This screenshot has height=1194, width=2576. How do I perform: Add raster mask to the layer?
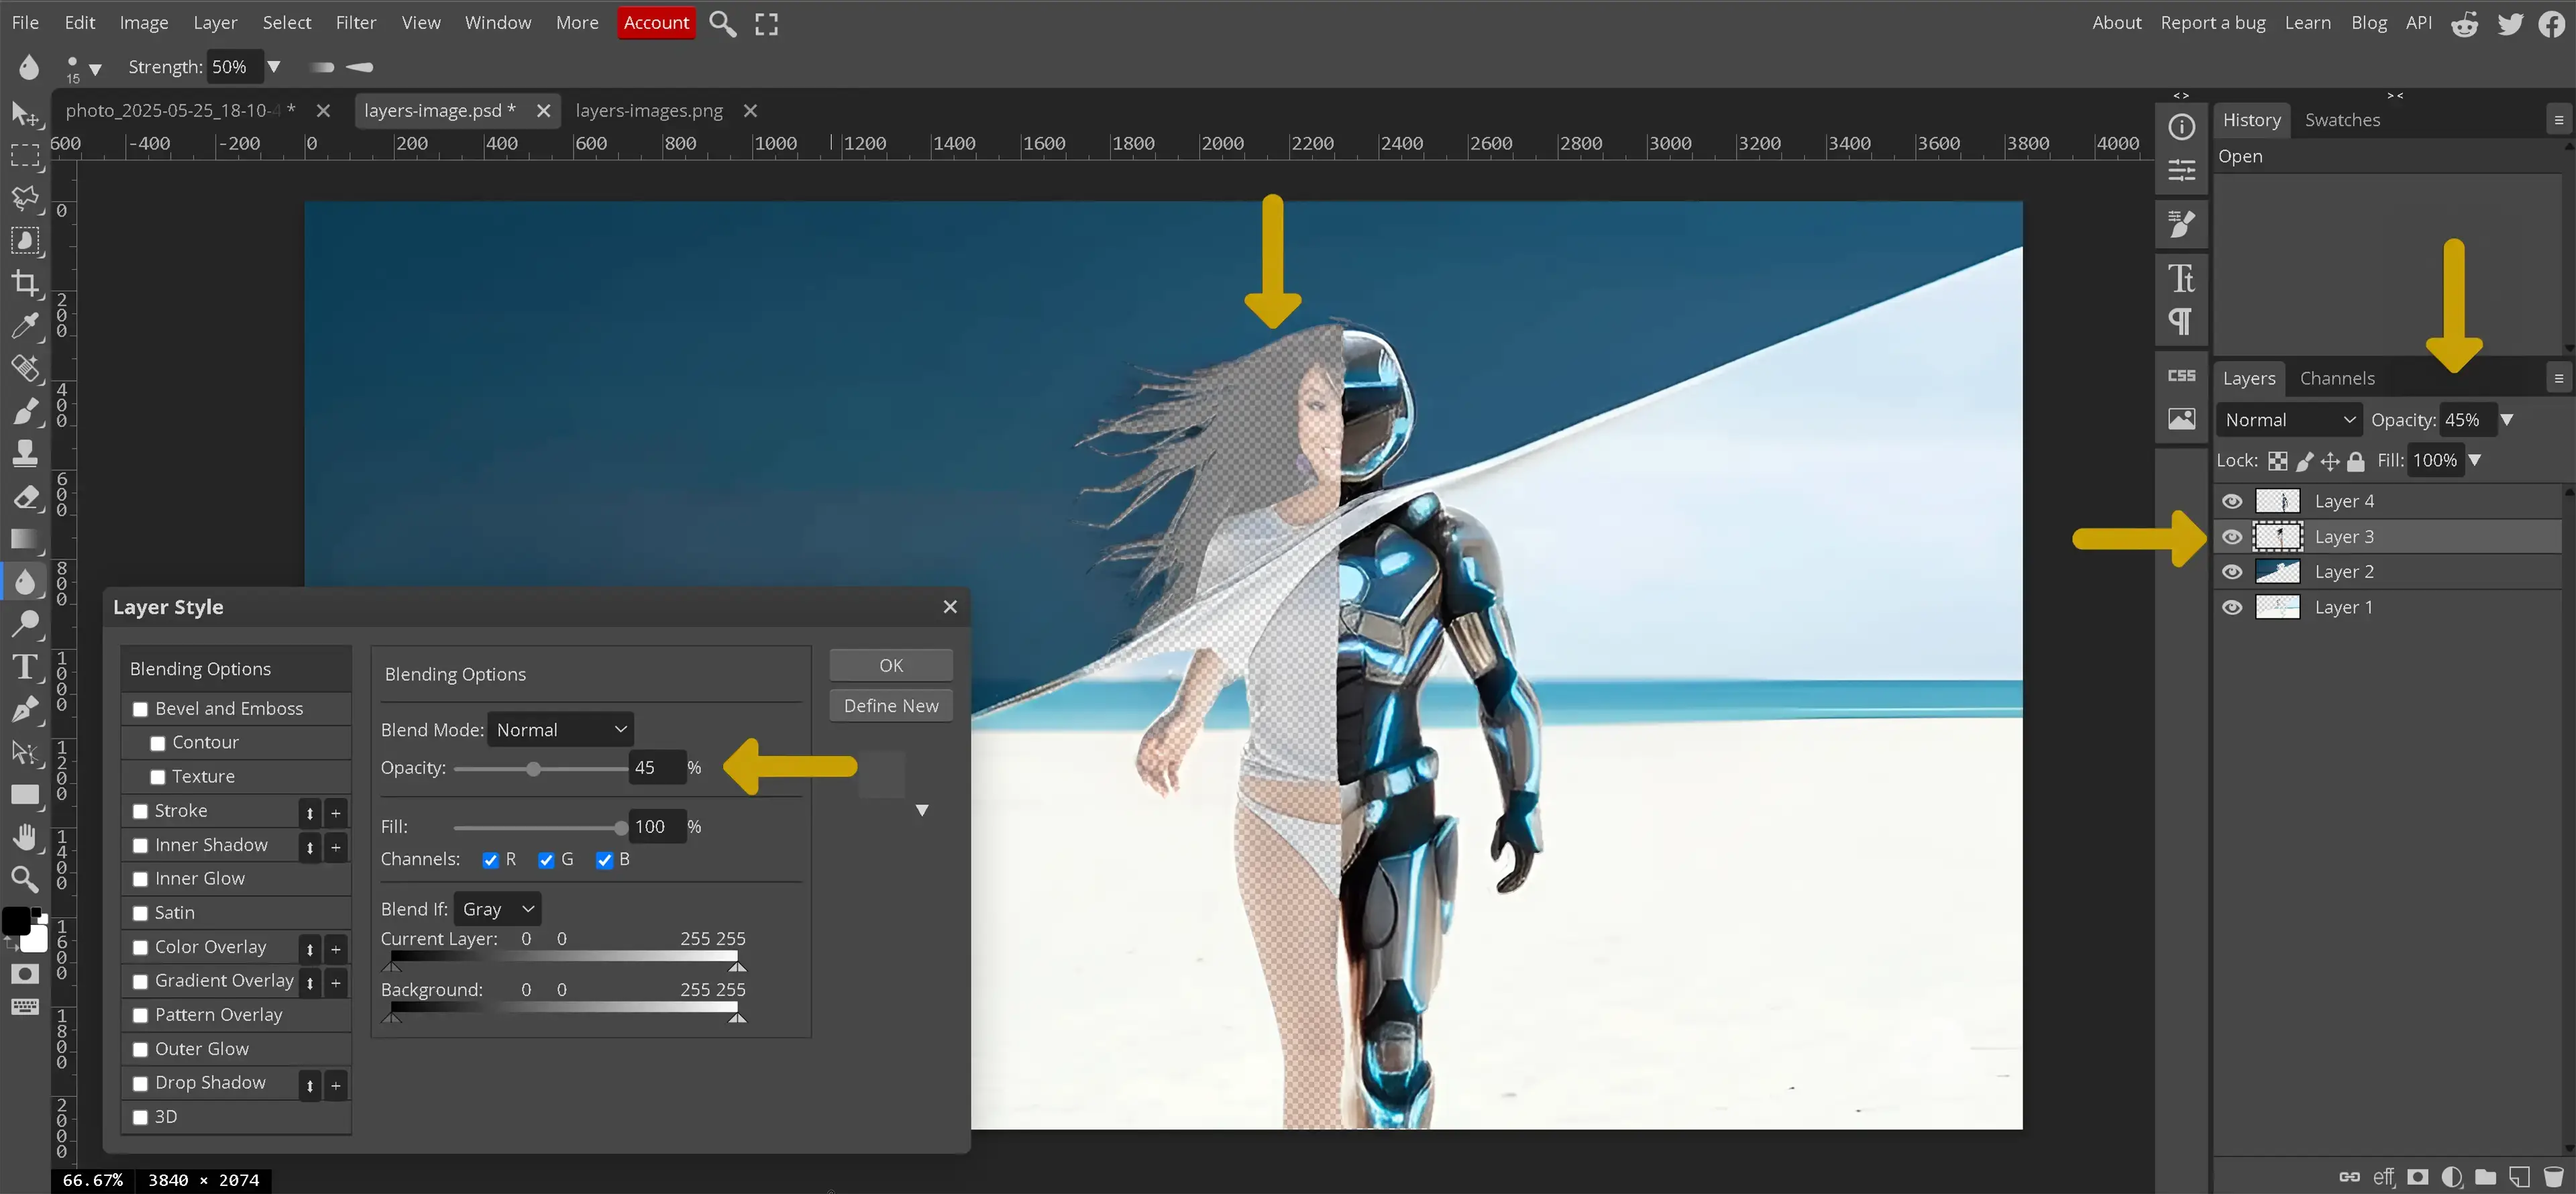point(2418,1177)
